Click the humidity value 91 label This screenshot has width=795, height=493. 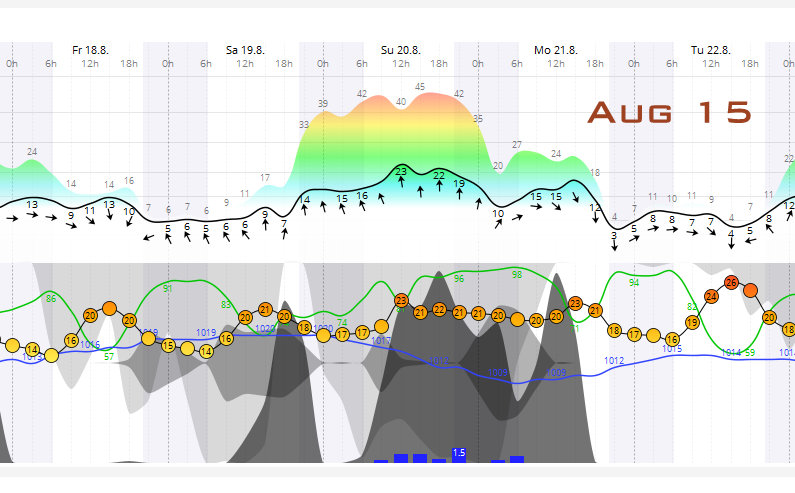tap(168, 288)
